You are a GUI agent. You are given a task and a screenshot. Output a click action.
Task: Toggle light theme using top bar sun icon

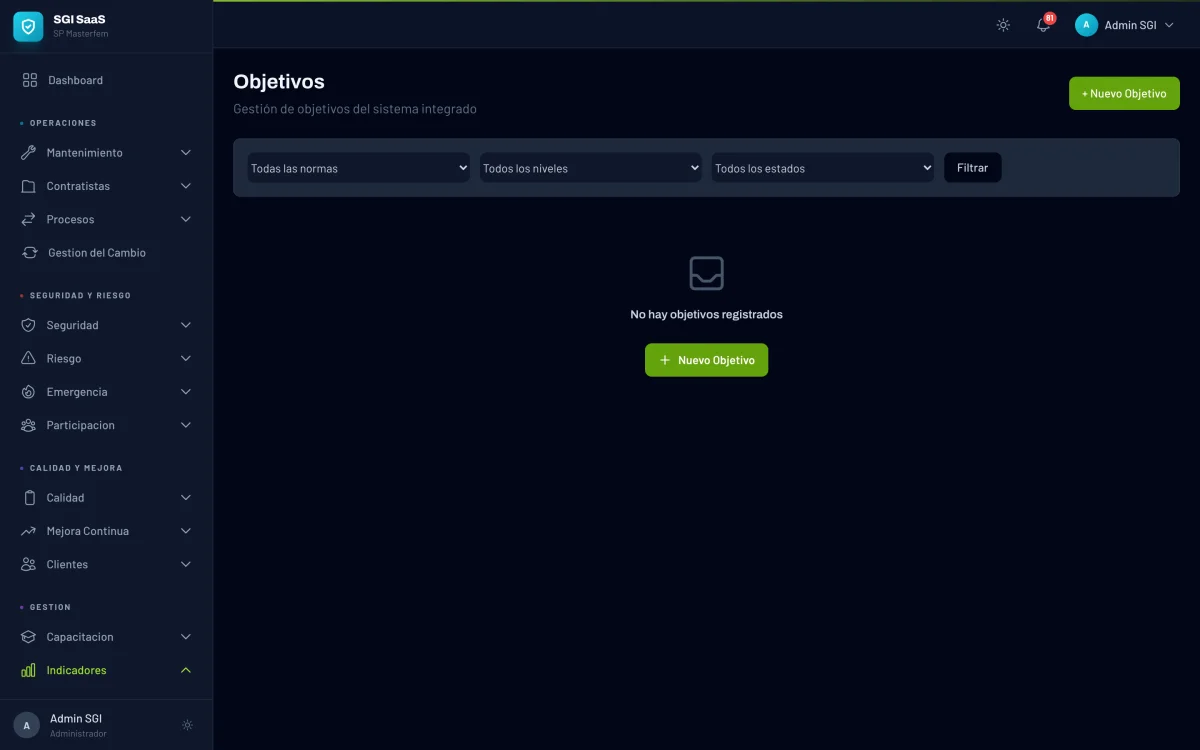(1003, 25)
